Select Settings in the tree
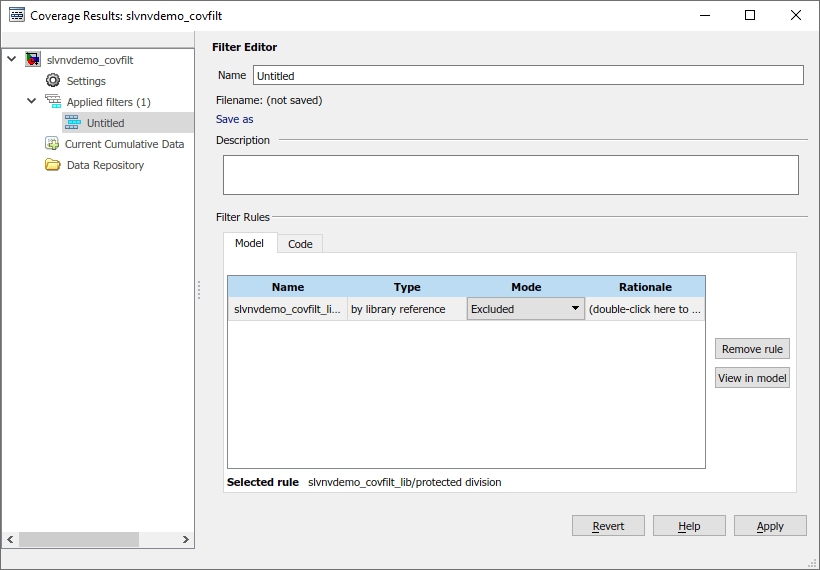 86,81
